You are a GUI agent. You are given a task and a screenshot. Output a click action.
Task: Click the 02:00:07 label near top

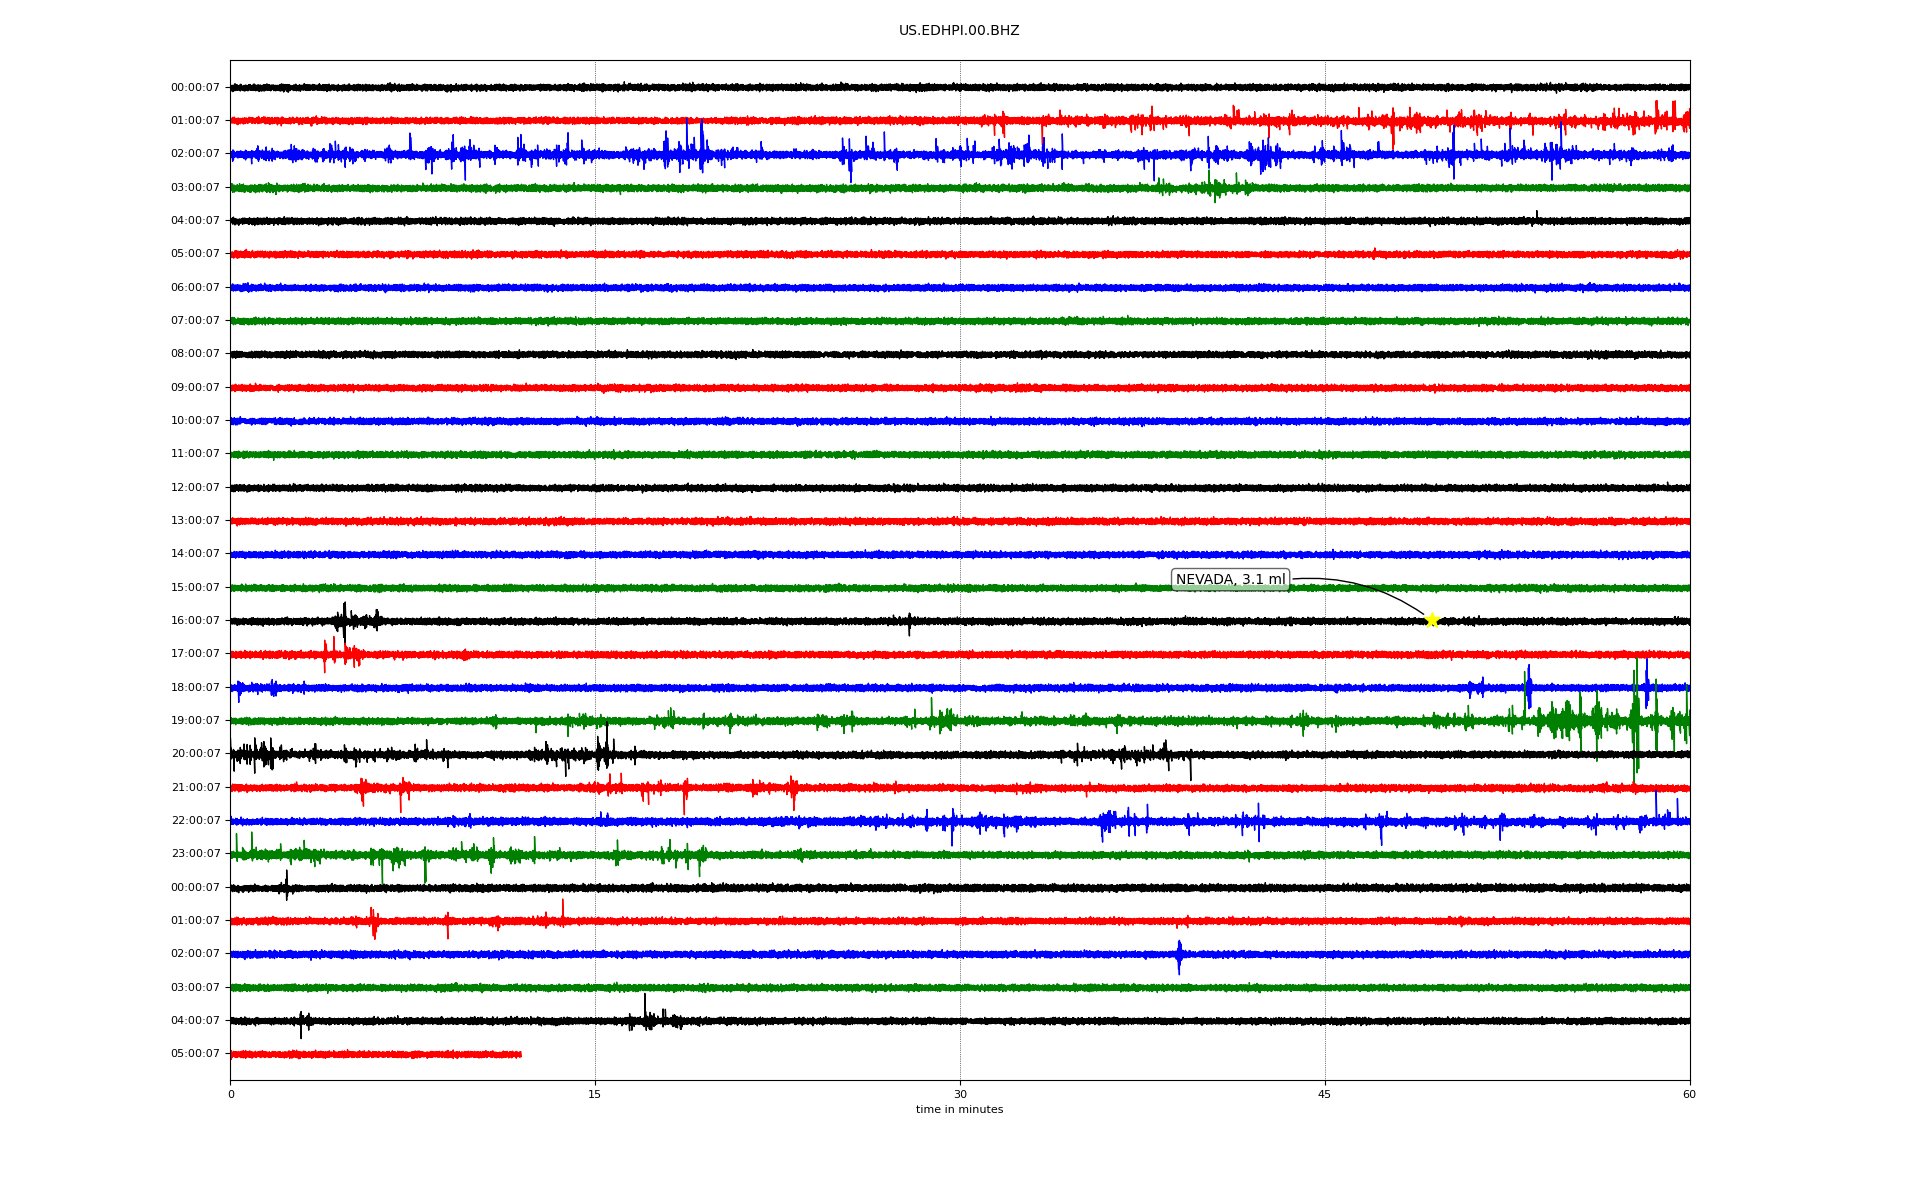(x=195, y=154)
